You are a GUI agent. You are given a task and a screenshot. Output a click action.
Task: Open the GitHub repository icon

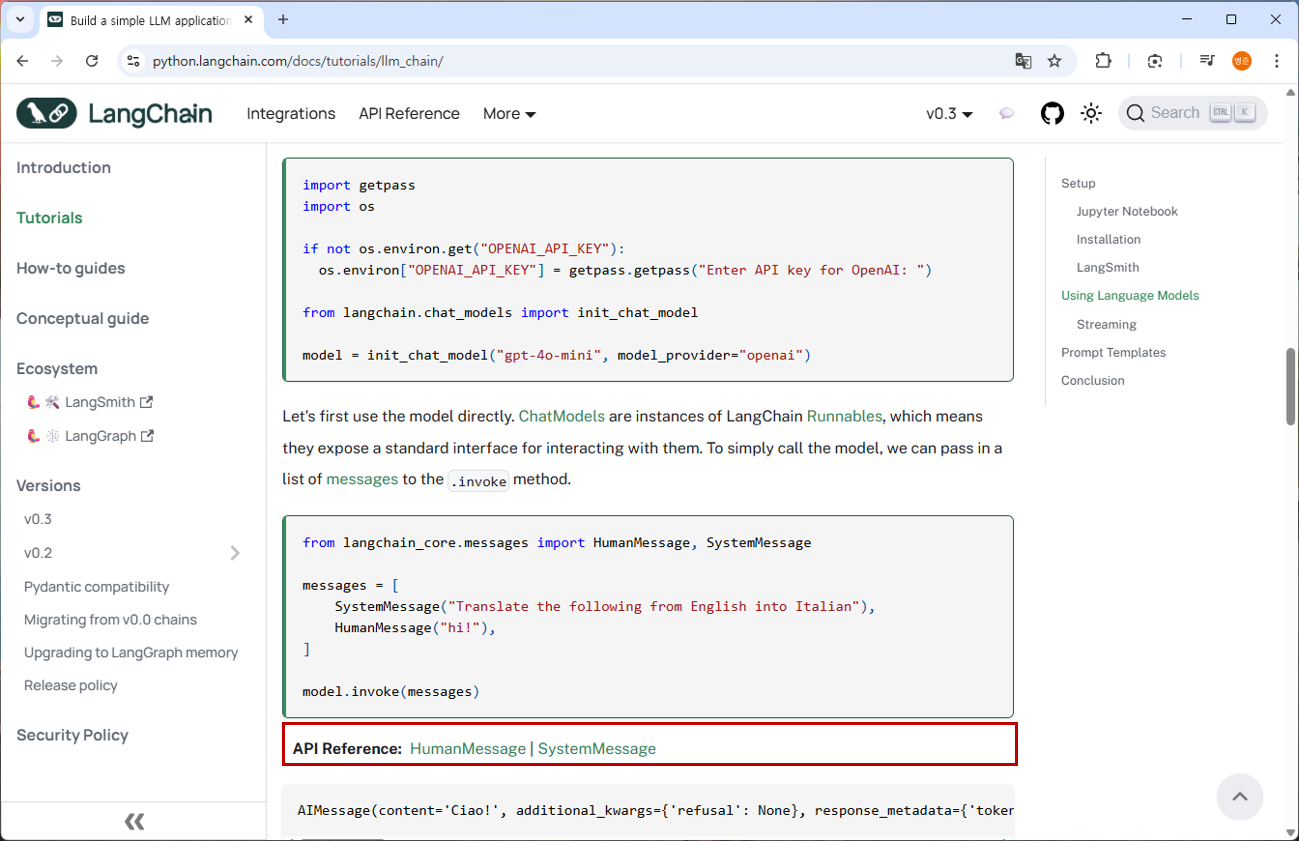pyautogui.click(x=1052, y=113)
